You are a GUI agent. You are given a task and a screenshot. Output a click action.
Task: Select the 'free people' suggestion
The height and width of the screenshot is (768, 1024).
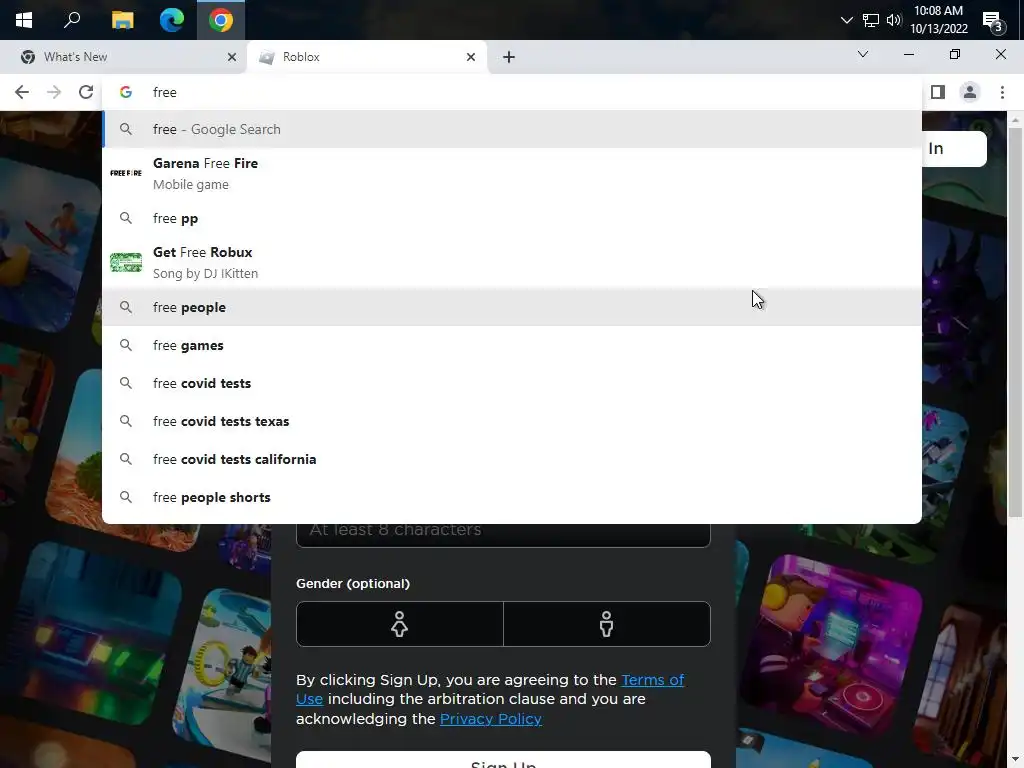[512, 307]
